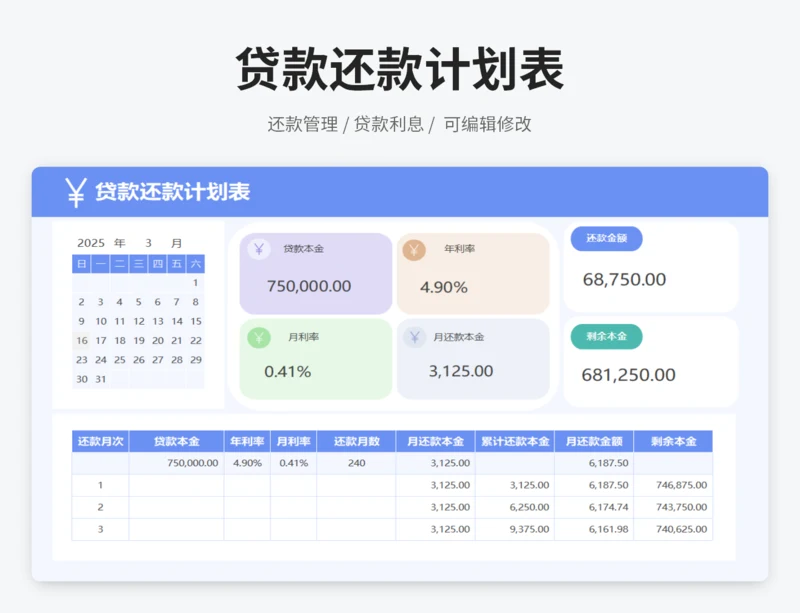Click the 贷款还款计划表 title in blue header
The image size is (800, 613).
click(x=172, y=192)
